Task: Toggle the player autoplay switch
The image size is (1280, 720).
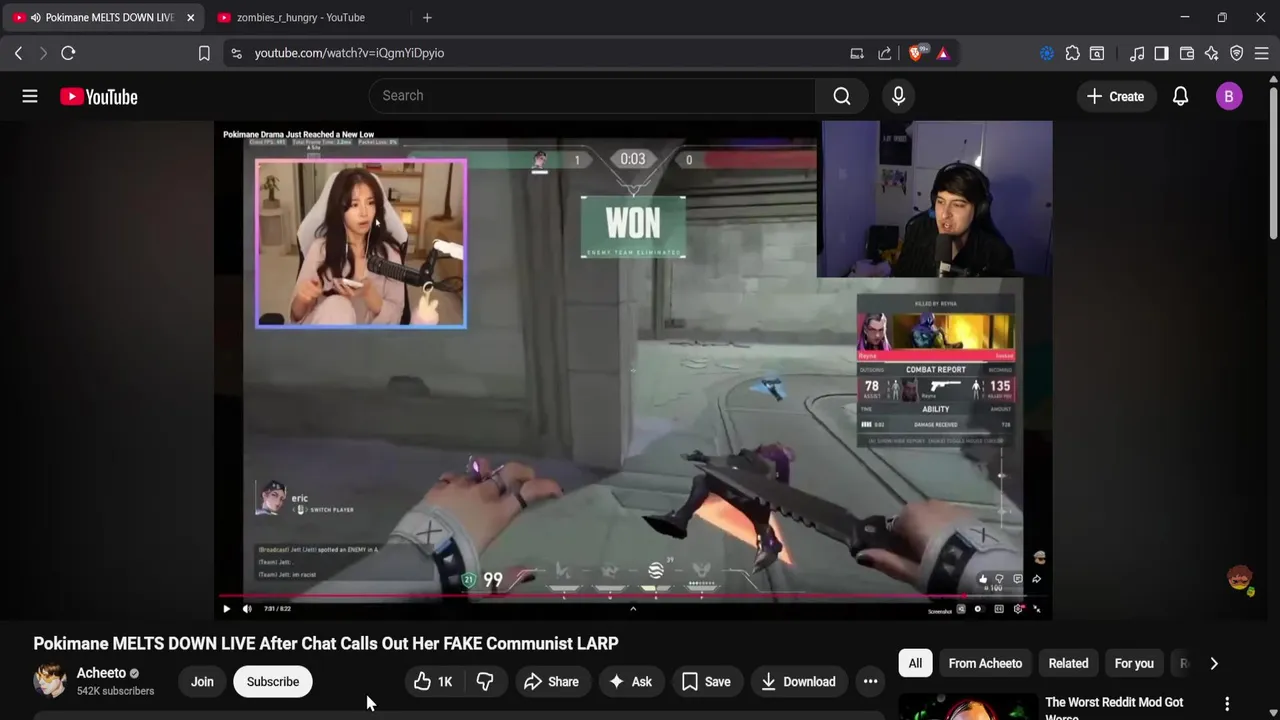Action: coord(979,609)
